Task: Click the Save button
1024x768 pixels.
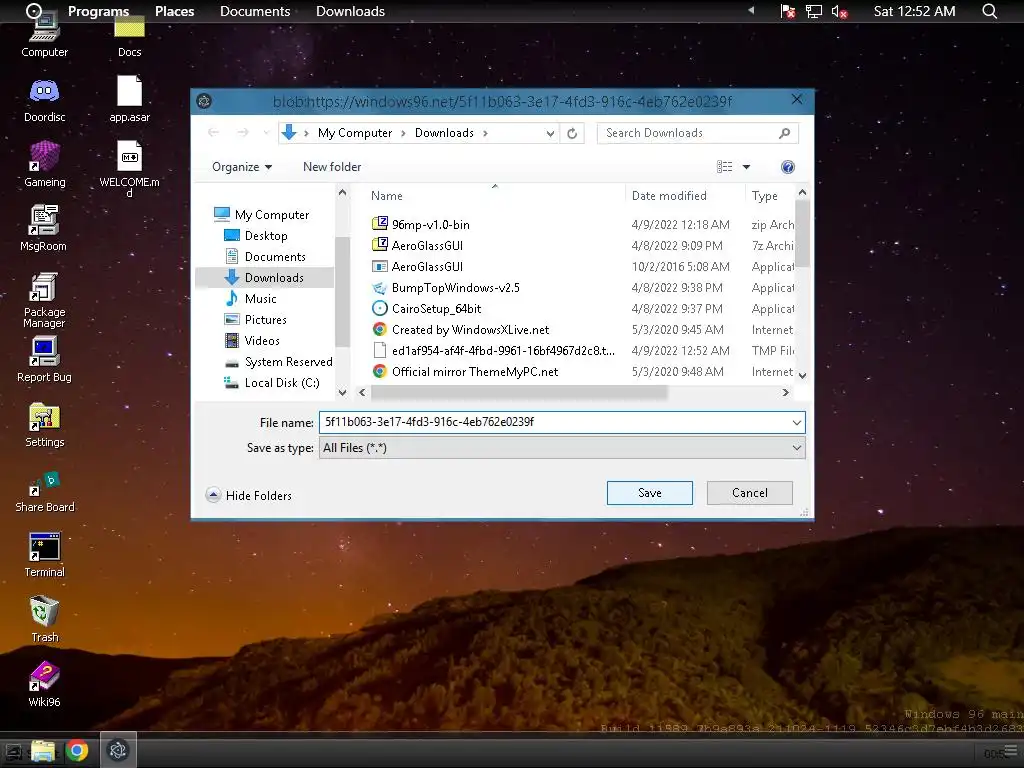Action: point(649,493)
